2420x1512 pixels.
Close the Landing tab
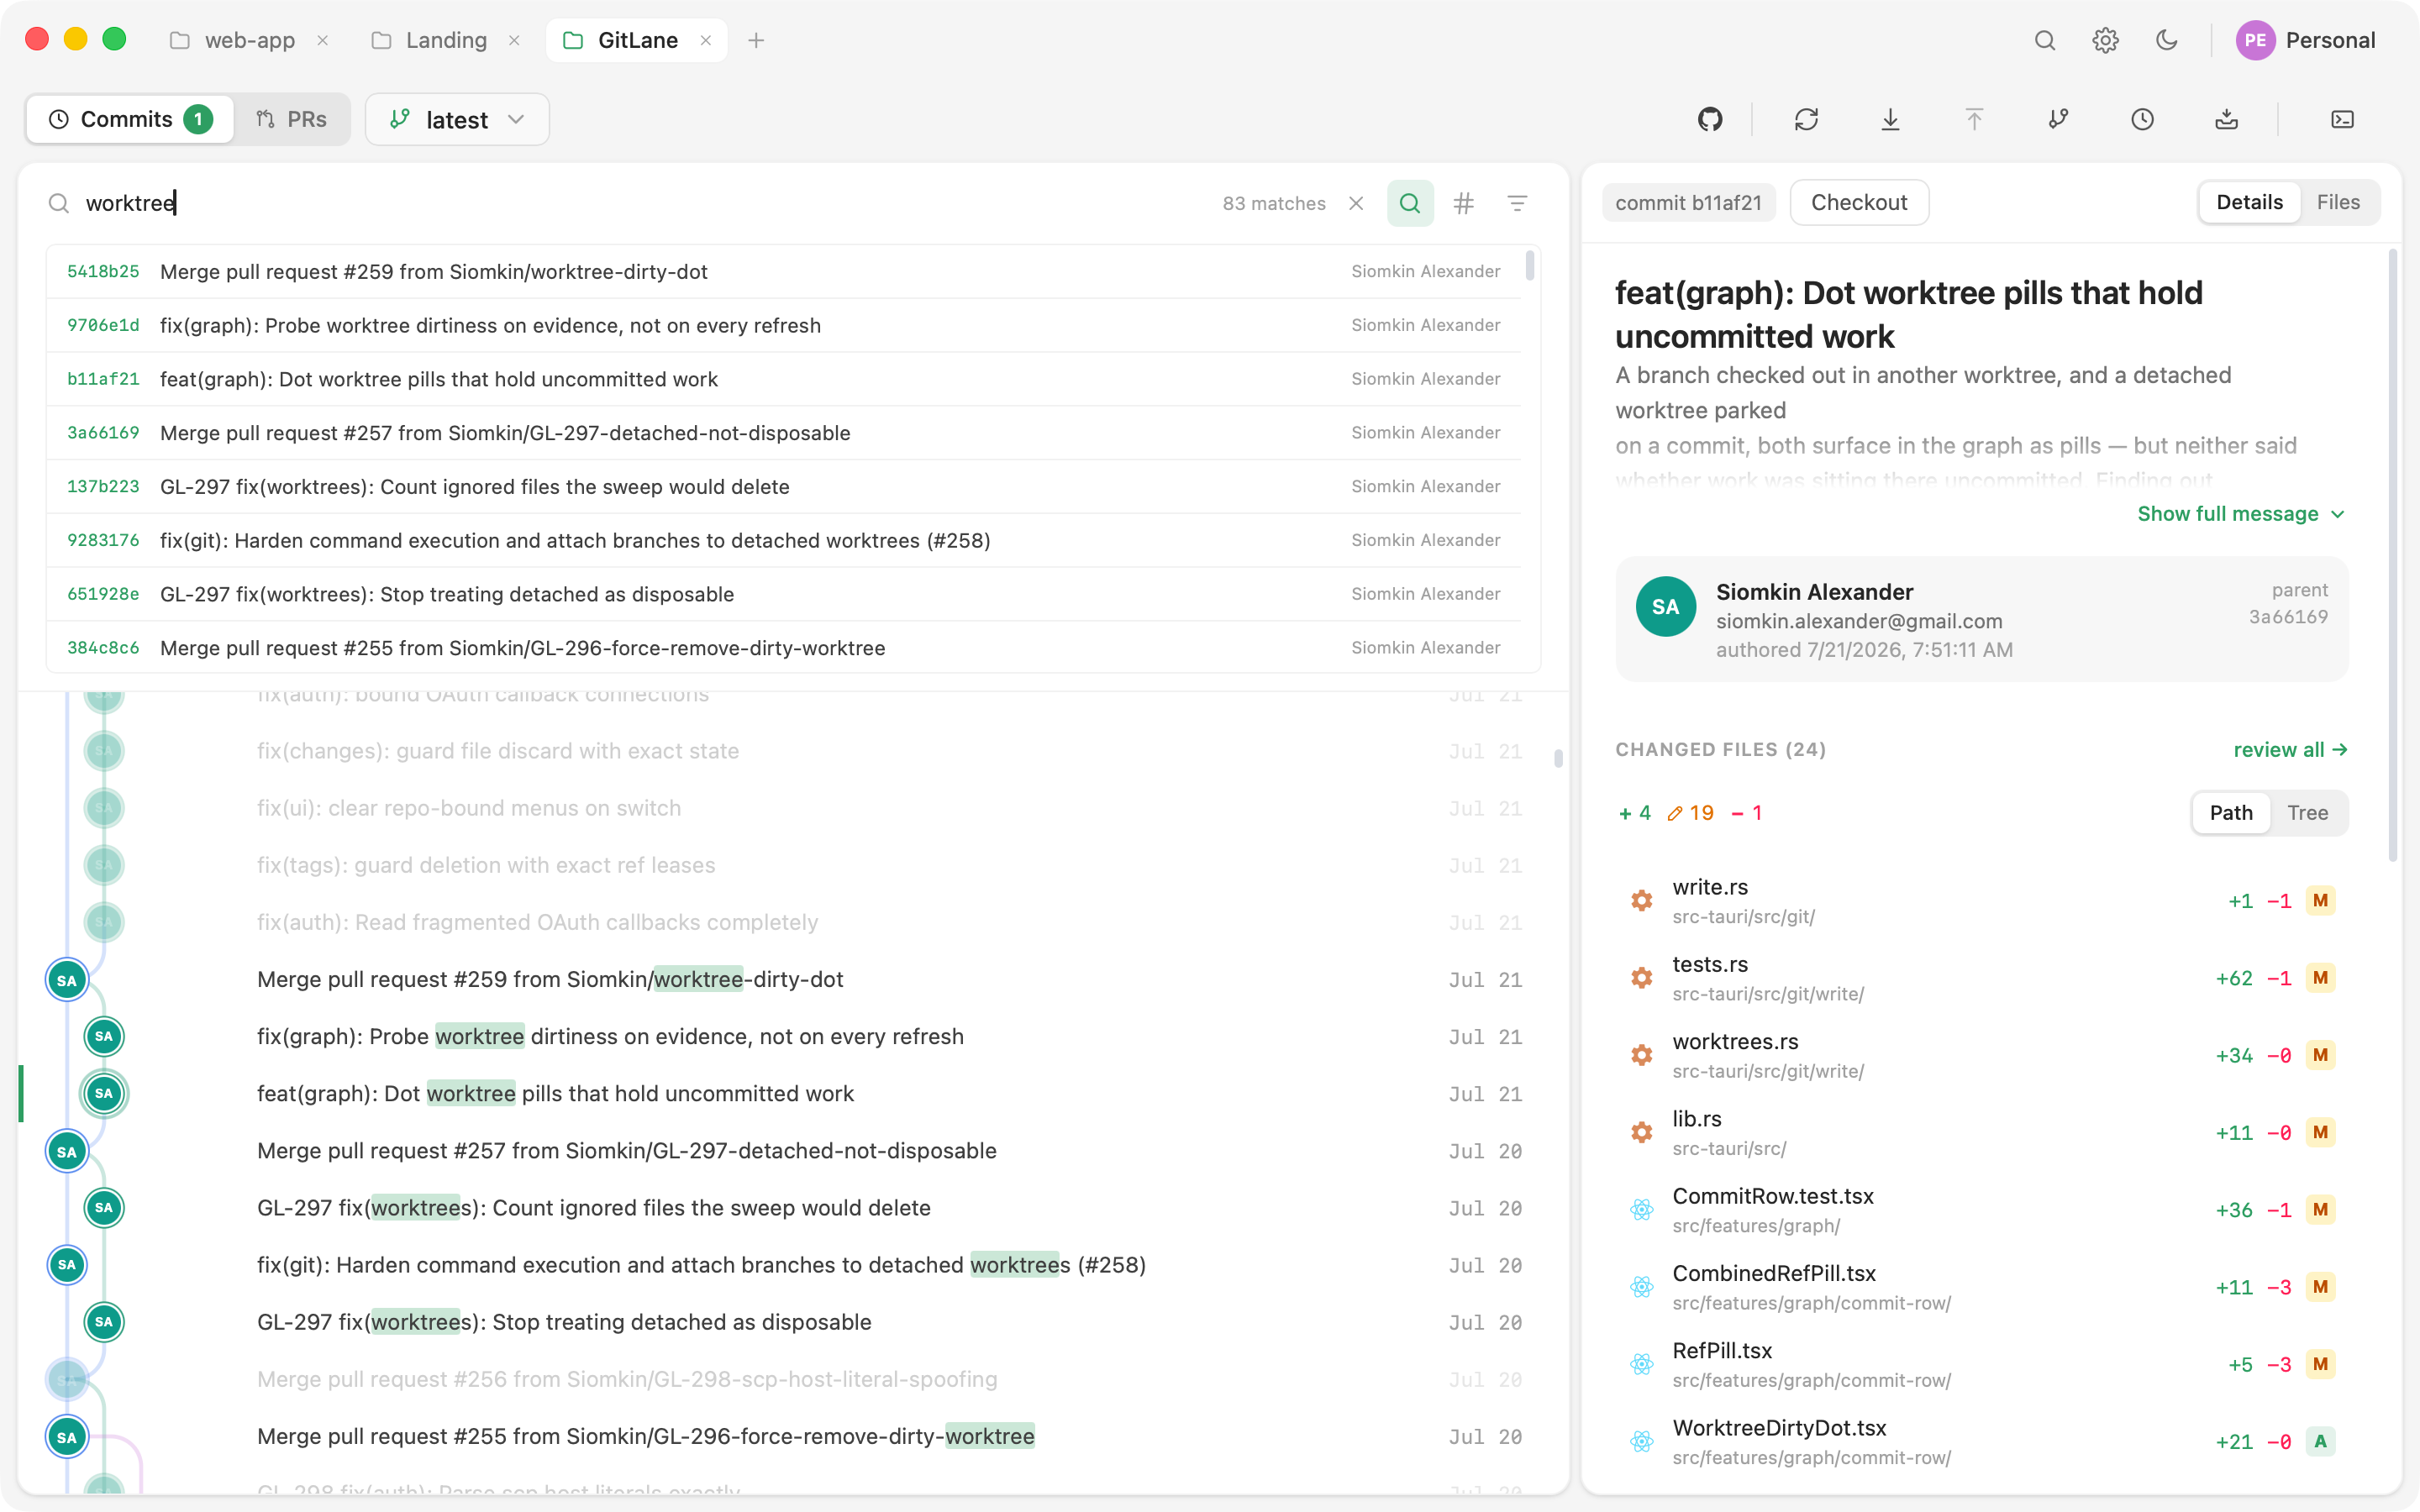514,40
